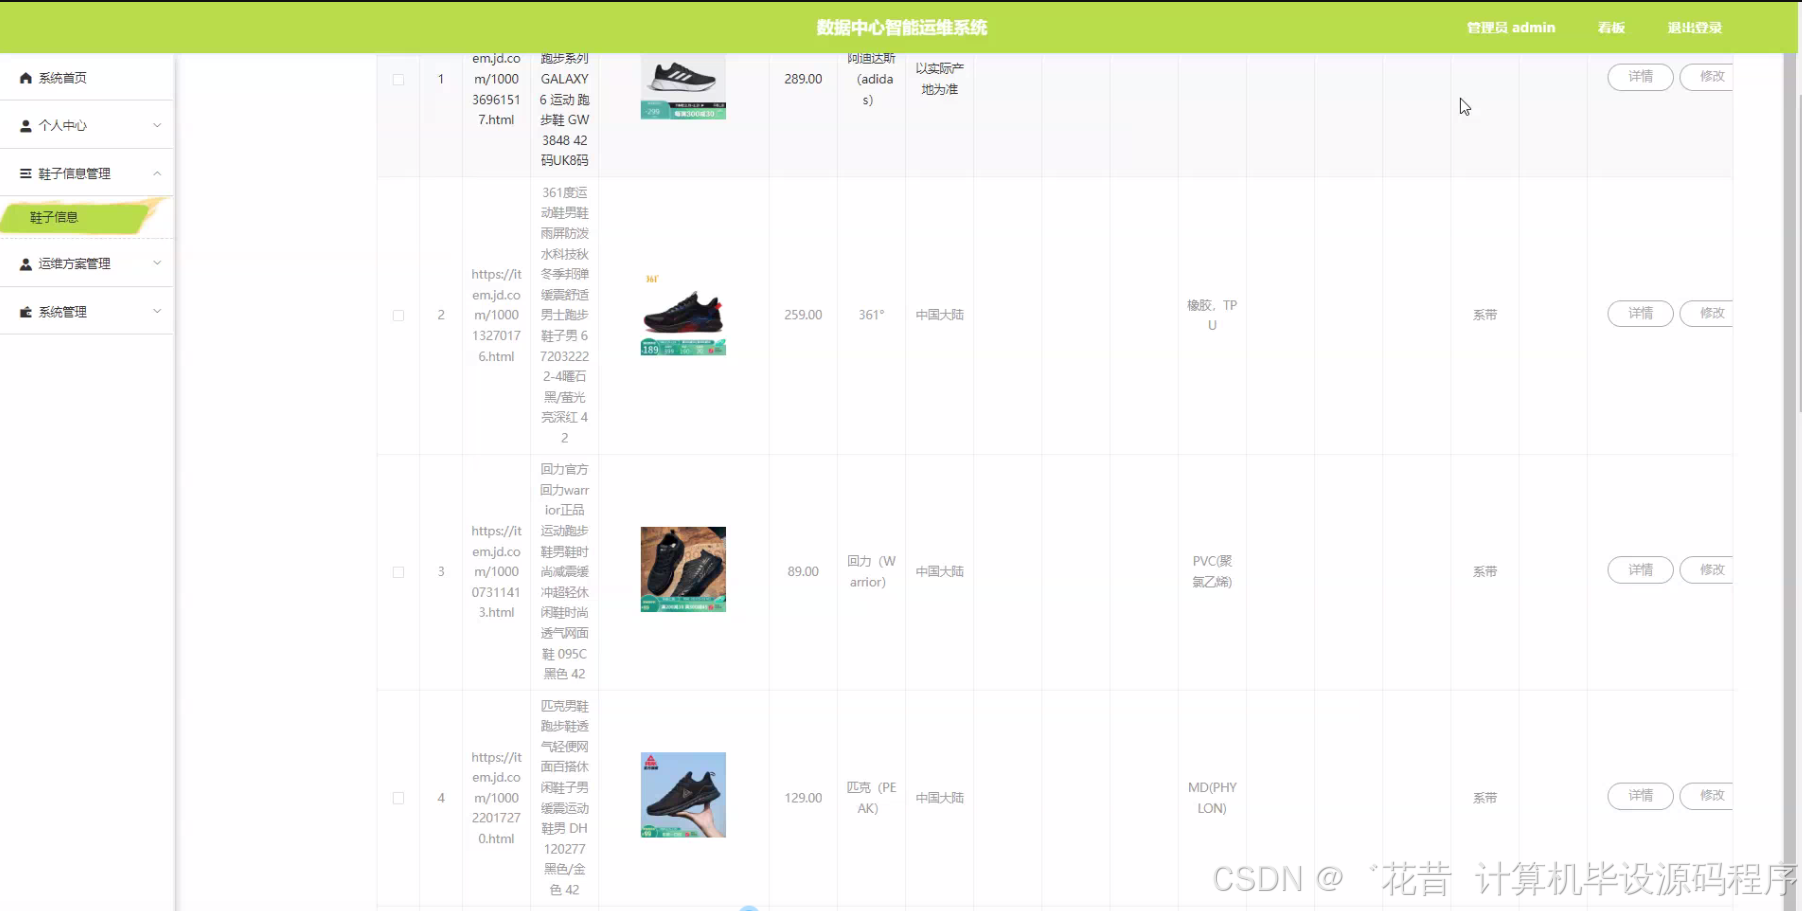1802x911 pixels.
Task: Click the price cell 129.00
Action: point(803,798)
